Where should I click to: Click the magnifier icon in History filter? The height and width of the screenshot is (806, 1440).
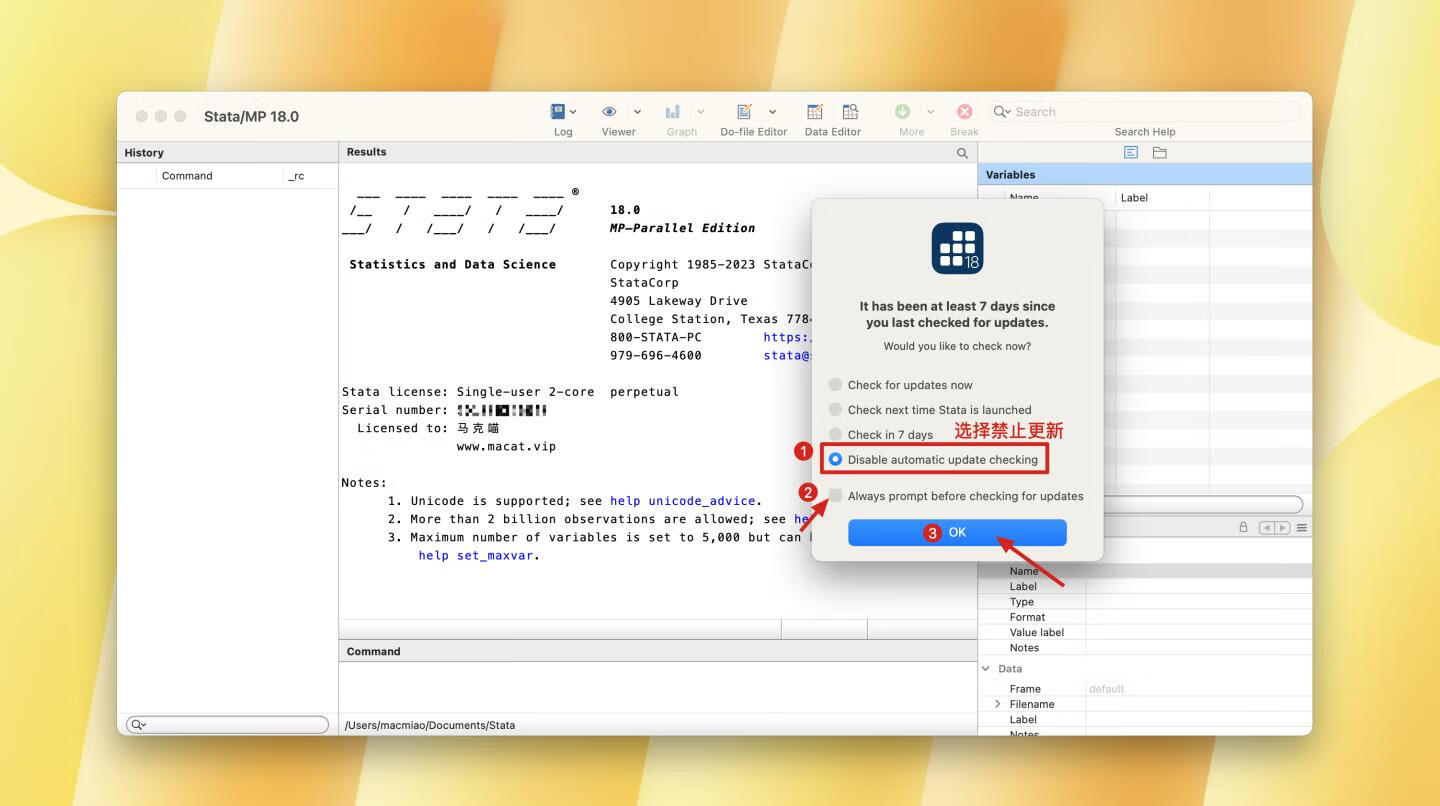point(138,725)
